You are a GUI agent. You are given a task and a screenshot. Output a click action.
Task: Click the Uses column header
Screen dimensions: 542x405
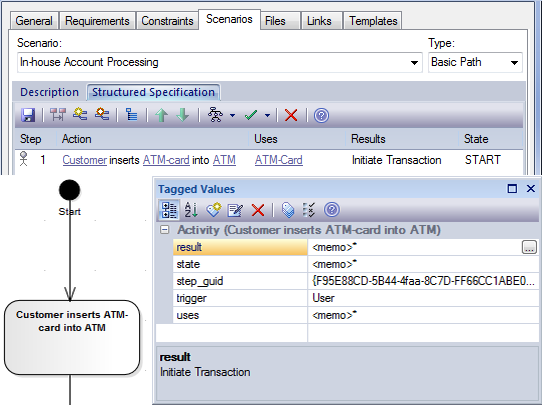[297, 139]
